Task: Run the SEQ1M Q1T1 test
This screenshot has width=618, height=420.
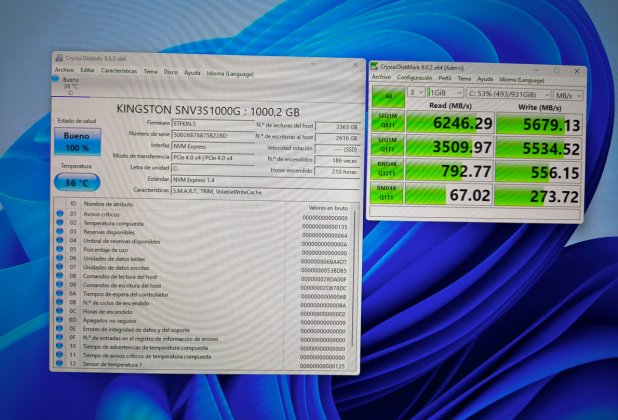Action: 387,145
